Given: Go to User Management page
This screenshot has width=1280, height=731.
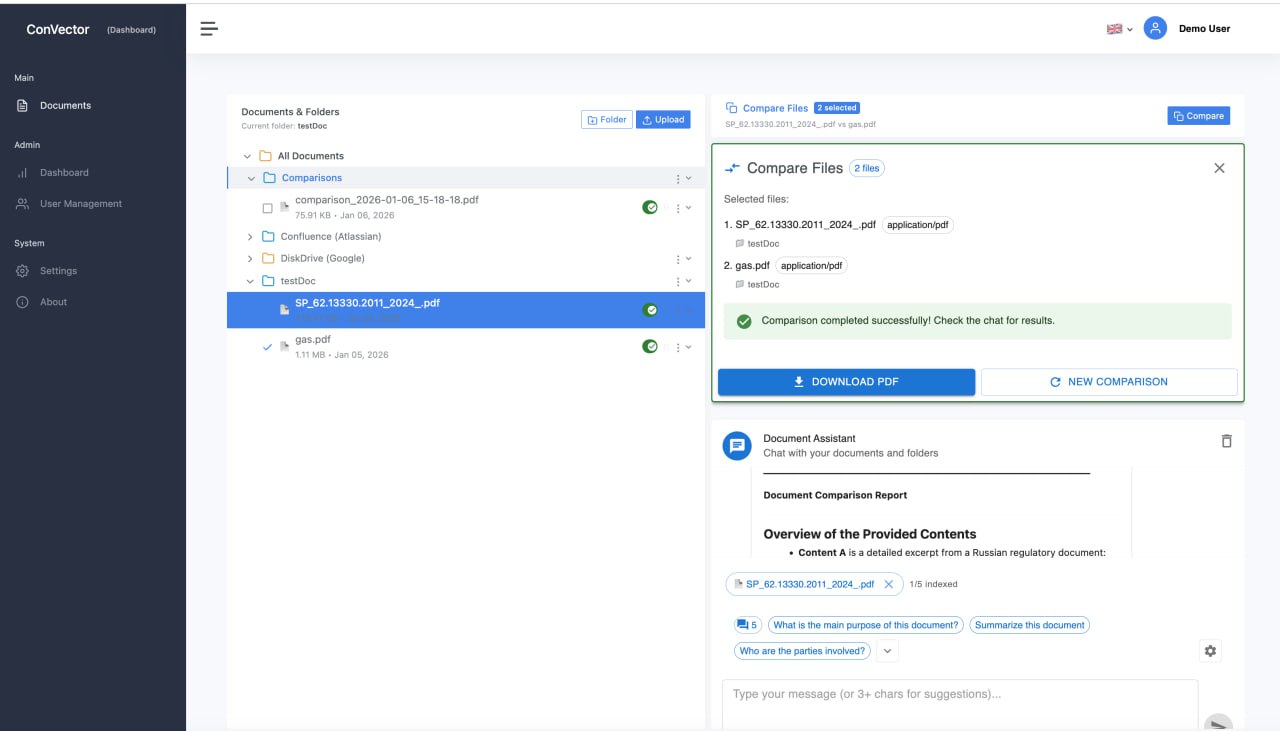Looking at the screenshot, I should tap(80, 204).
